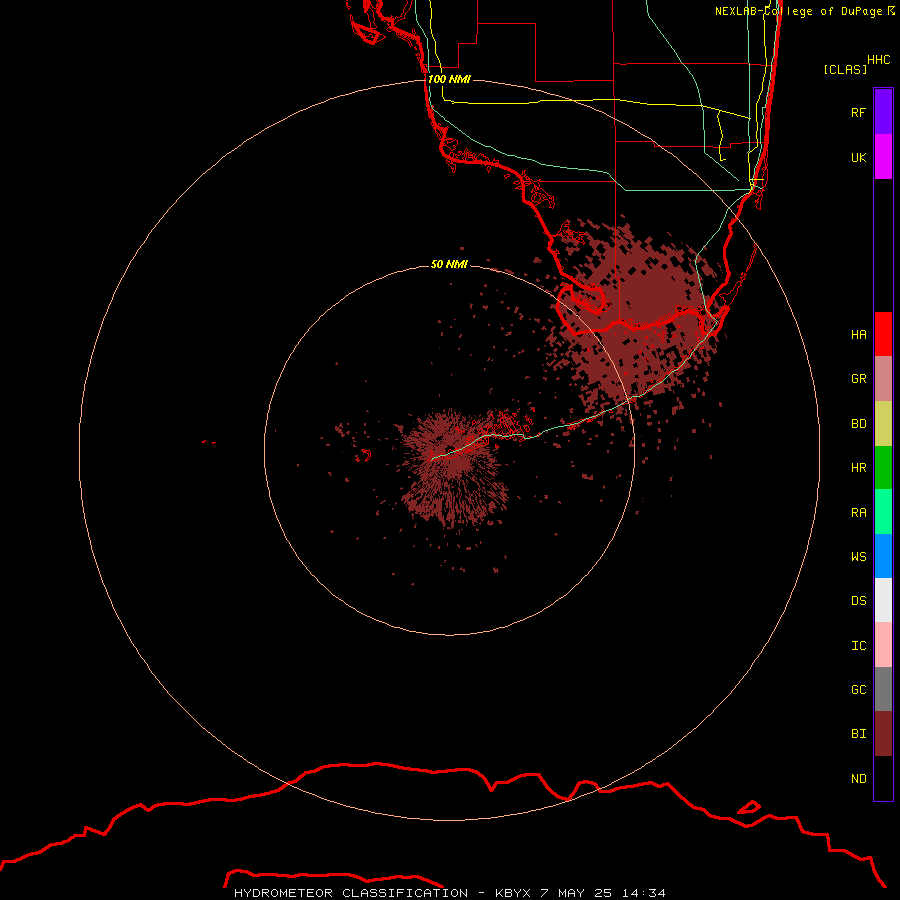
Task: Click the HYDROMETEOR CLASSIFICATION title text
Action: click(x=351, y=893)
